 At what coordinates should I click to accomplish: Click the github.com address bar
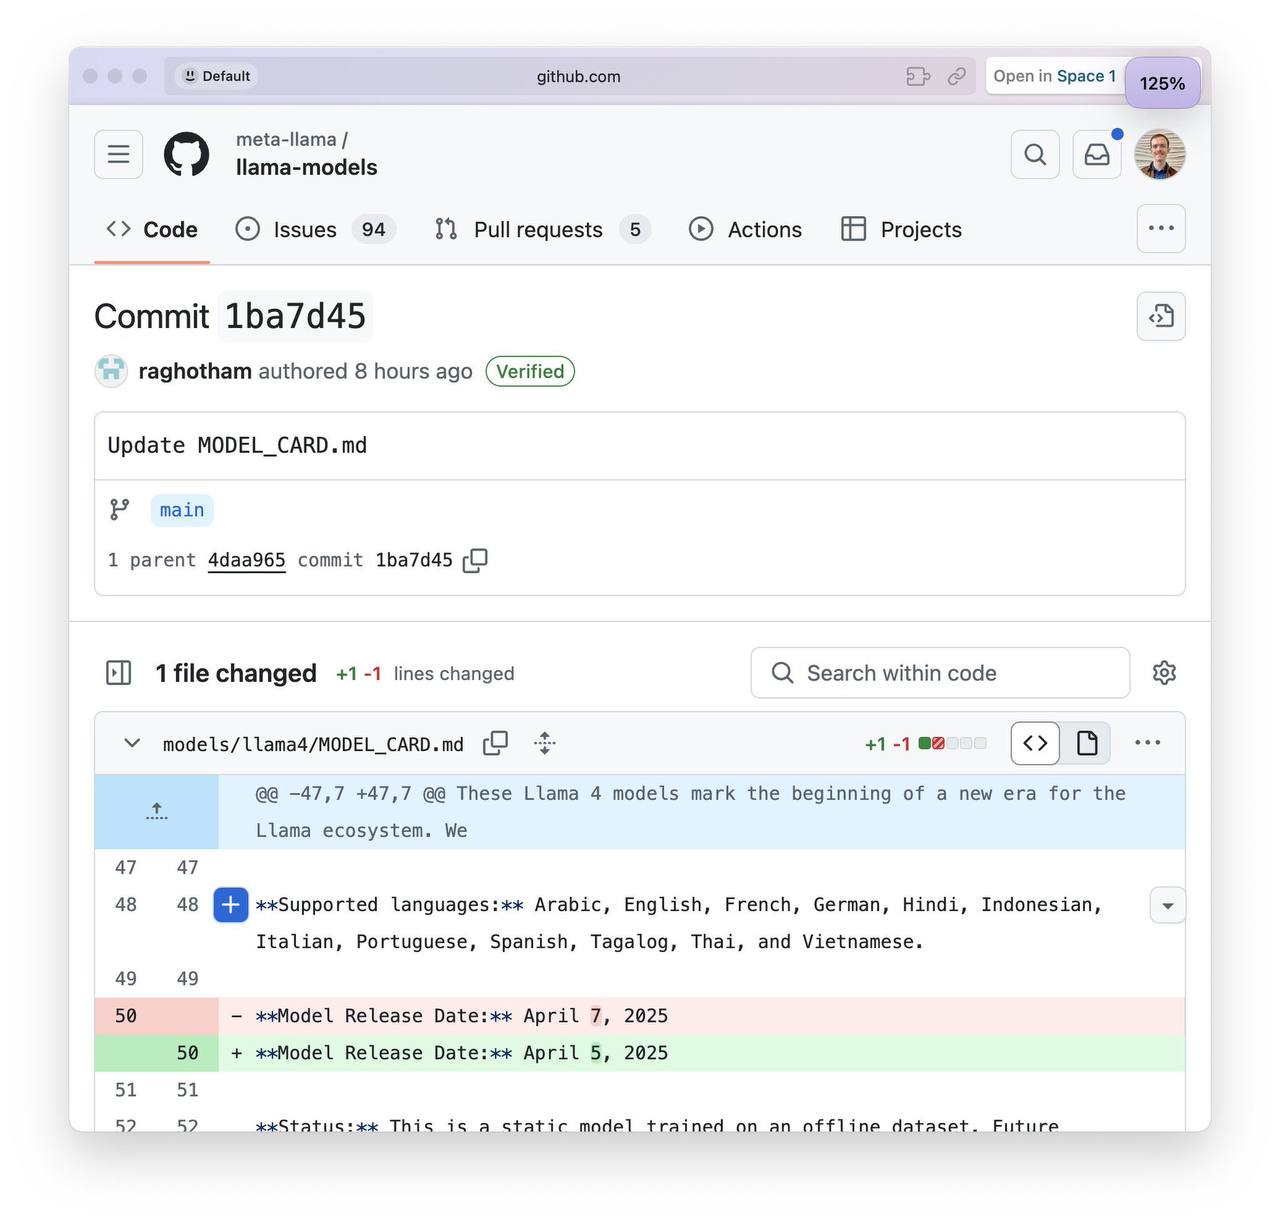tap(578, 76)
